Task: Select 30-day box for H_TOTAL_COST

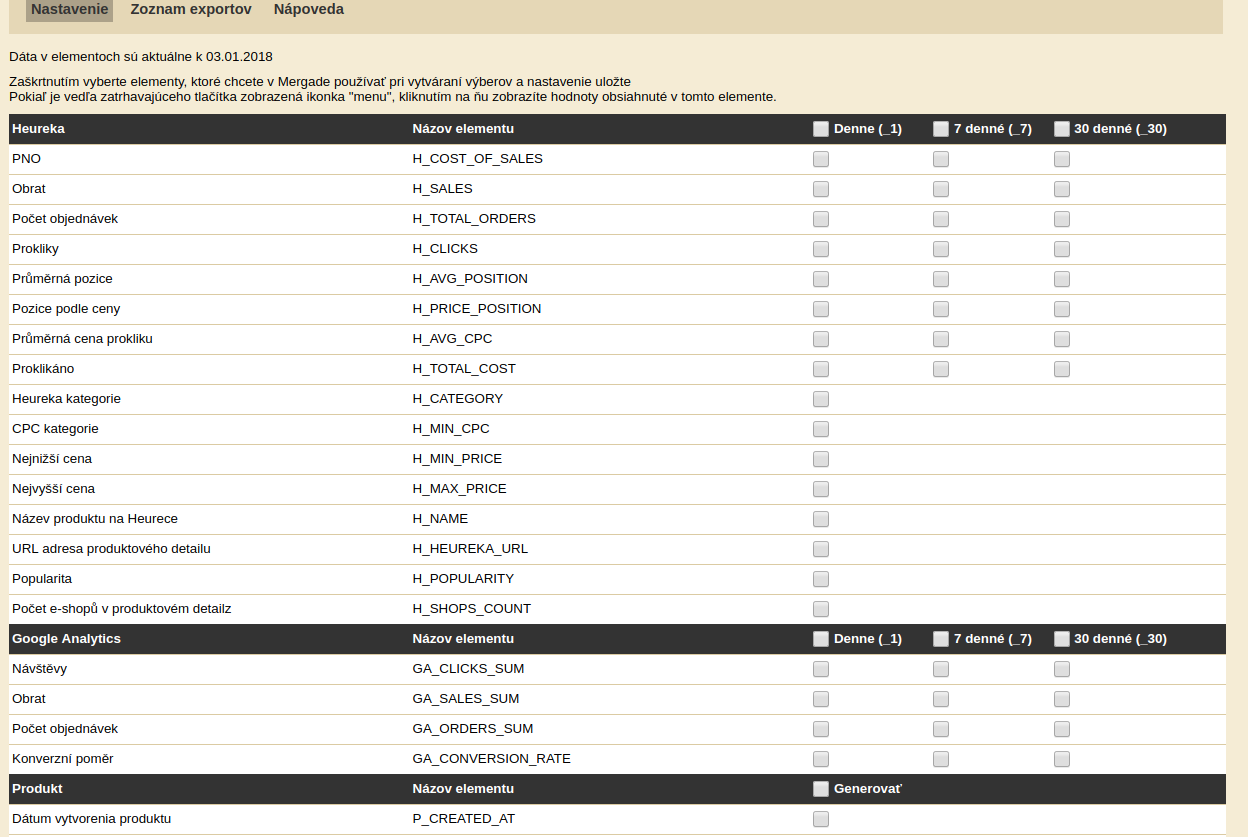Action: click(1062, 369)
